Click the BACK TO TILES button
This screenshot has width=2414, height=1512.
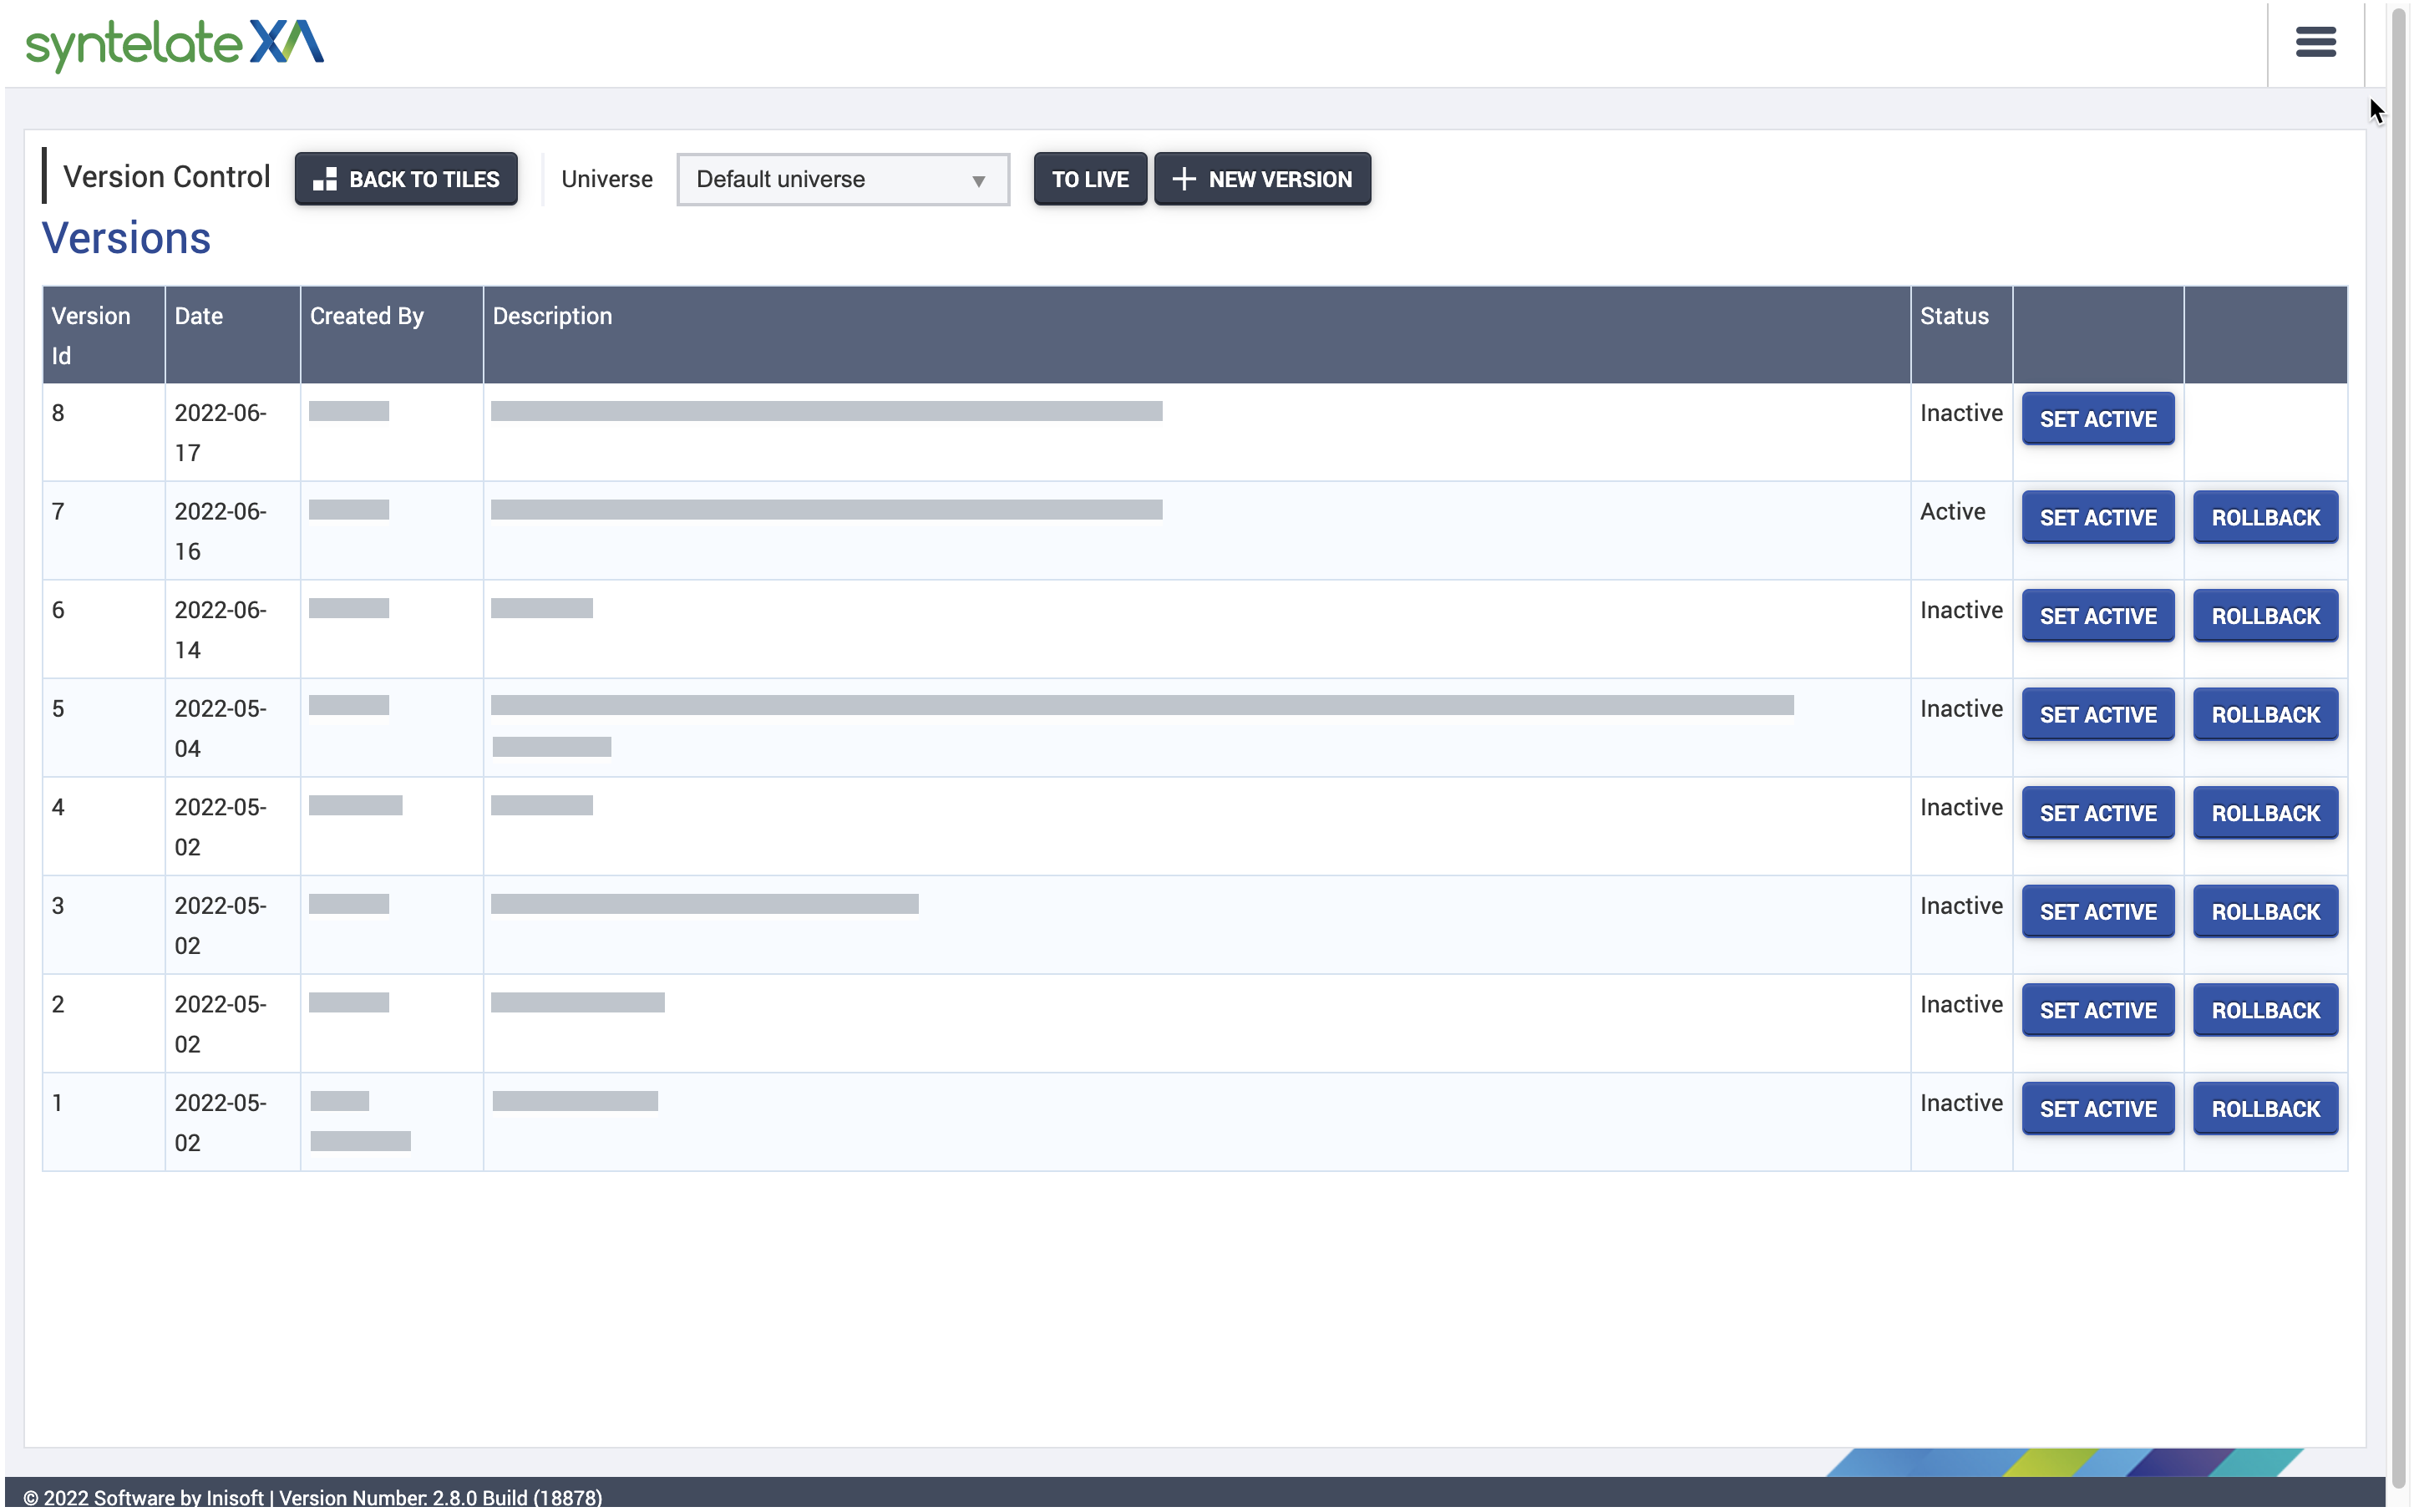(x=406, y=179)
